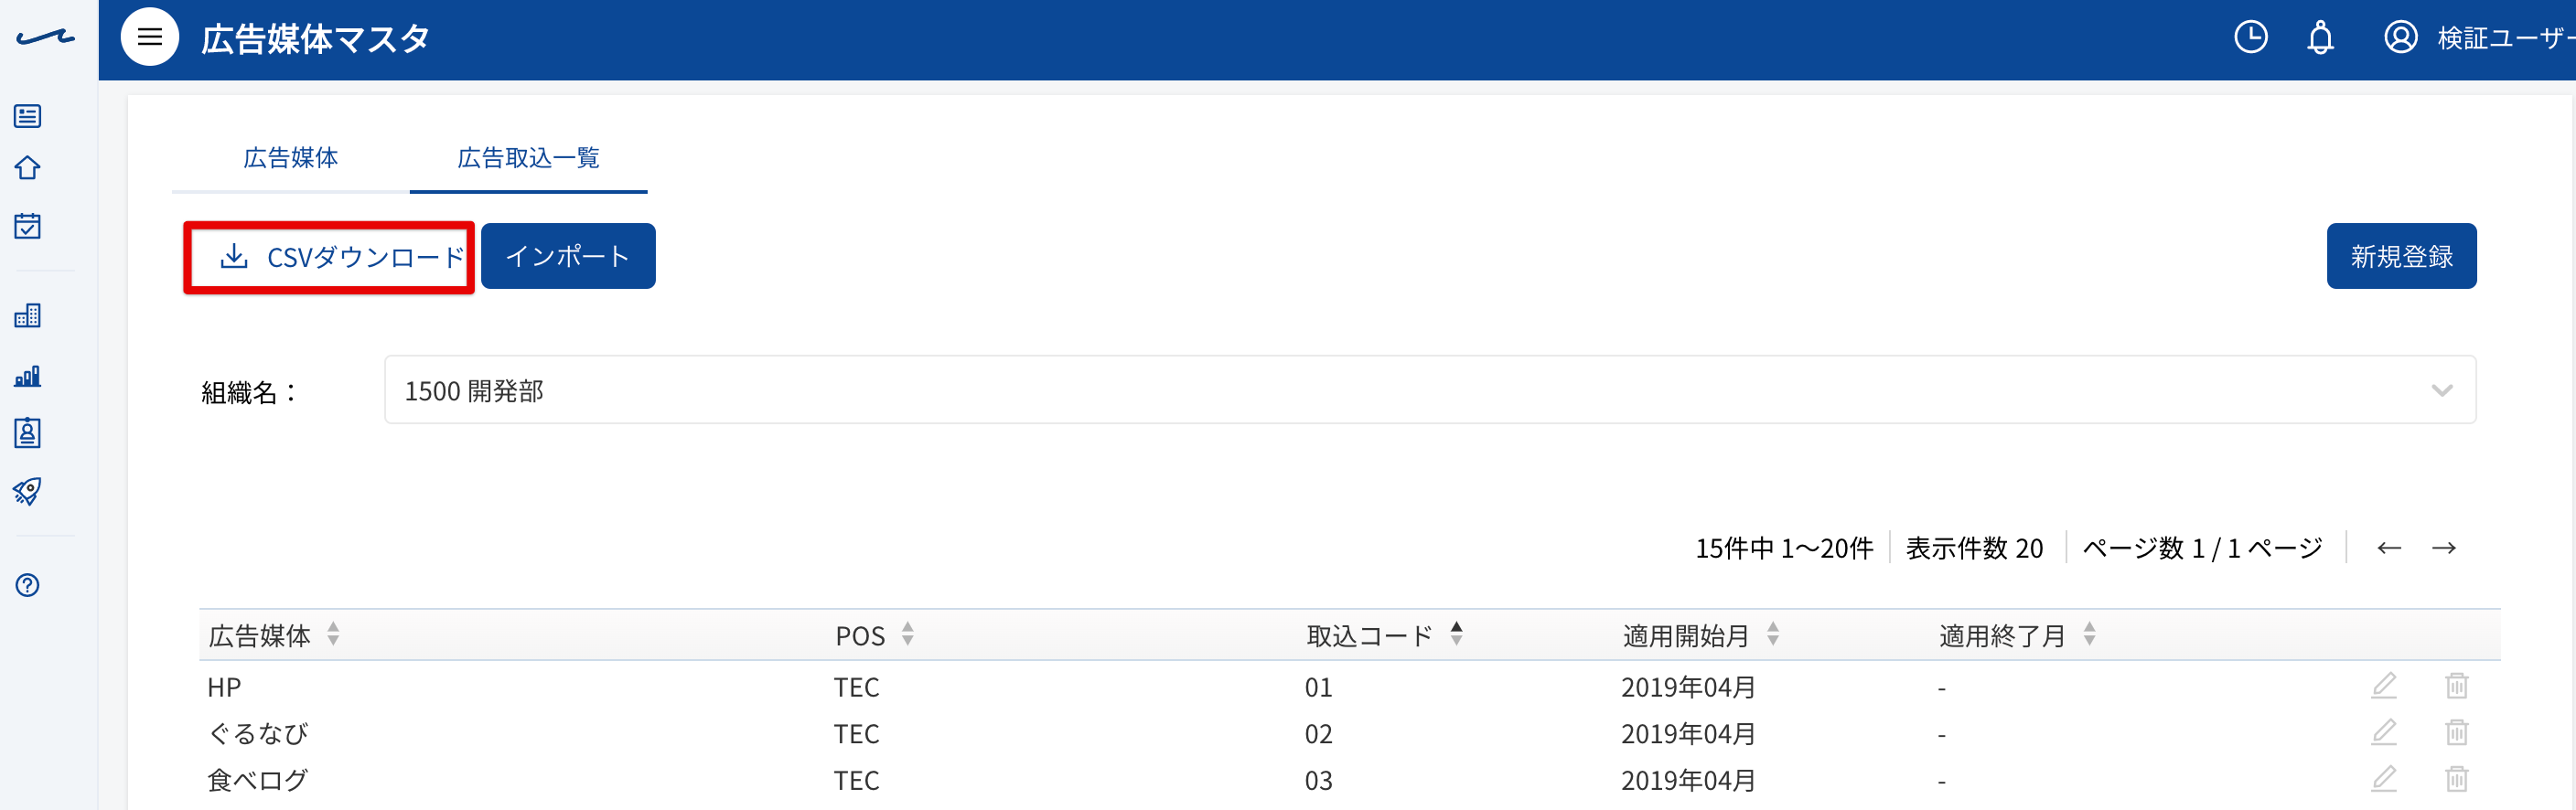Open the calendar check icon in sidebar
The image size is (2576, 810).
28,226
